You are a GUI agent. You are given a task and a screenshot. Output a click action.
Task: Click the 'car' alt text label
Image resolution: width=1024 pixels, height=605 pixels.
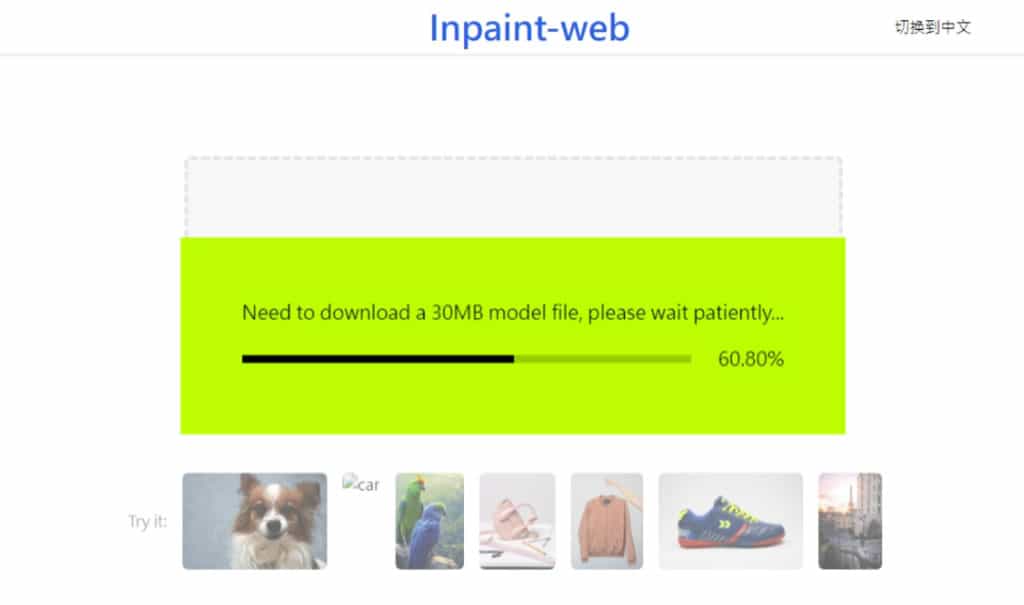click(368, 486)
